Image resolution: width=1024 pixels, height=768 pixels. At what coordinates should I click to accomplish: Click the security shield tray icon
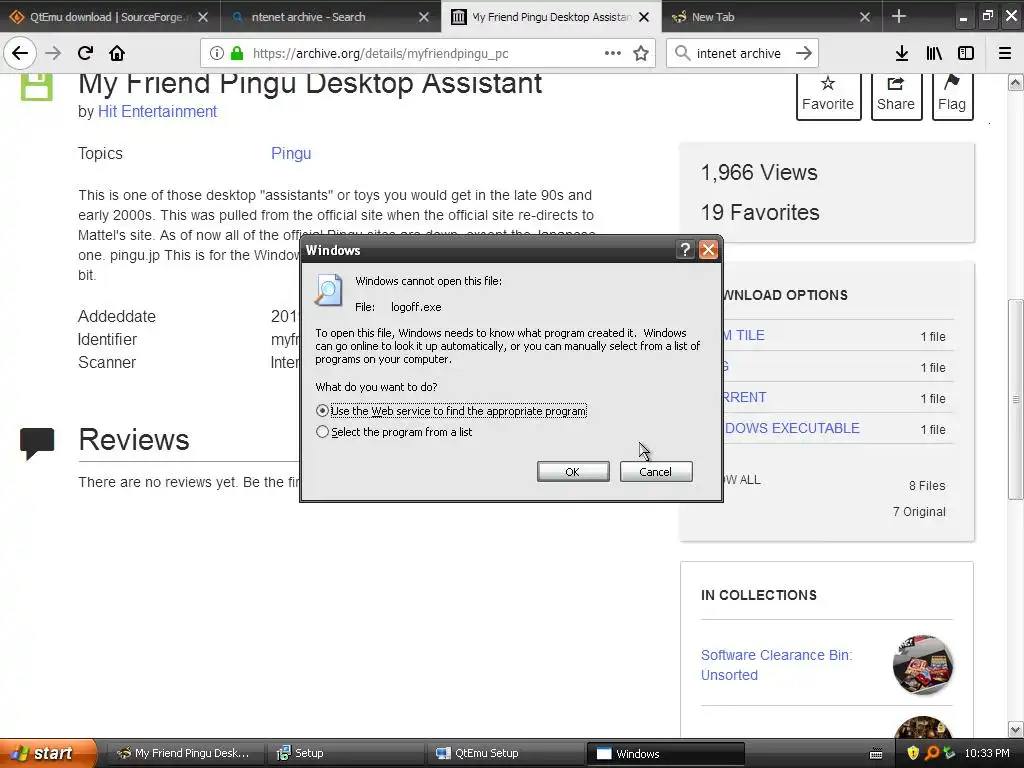click(x=913, y=753)
